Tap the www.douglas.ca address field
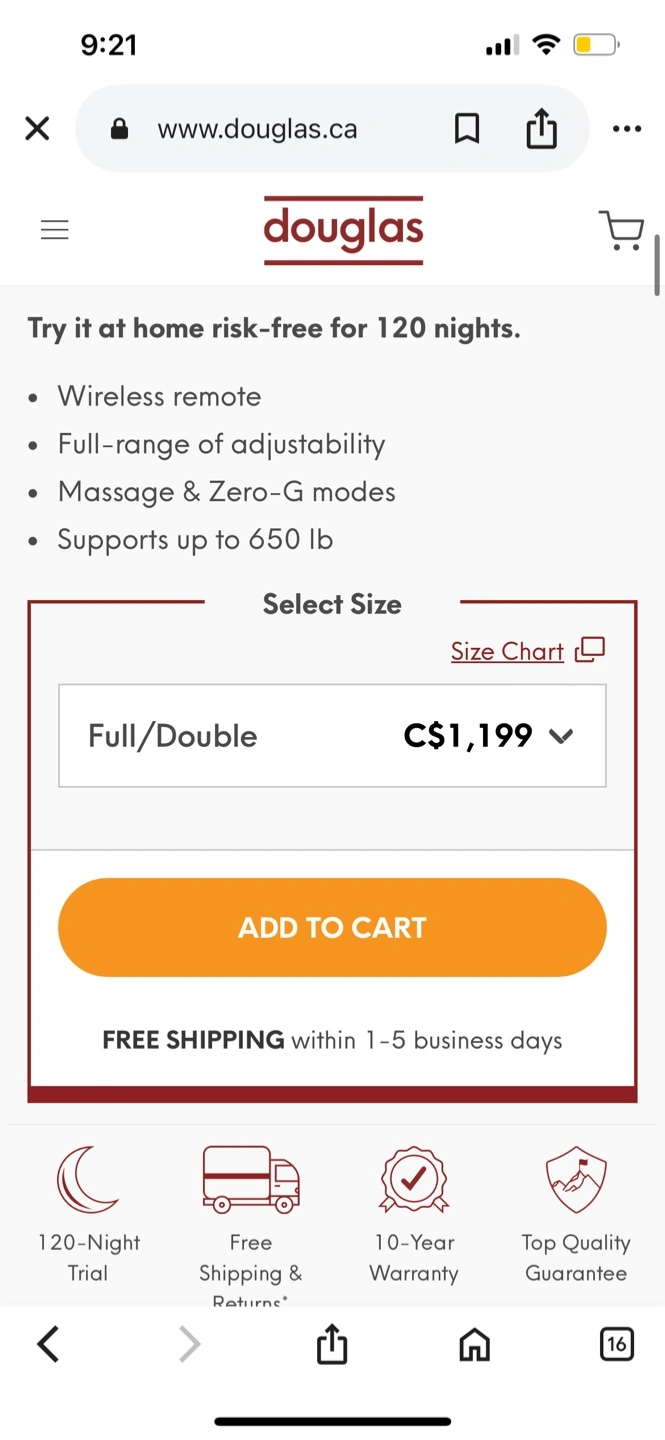This screenshot has height=1440, width=665. coord(257,129)
